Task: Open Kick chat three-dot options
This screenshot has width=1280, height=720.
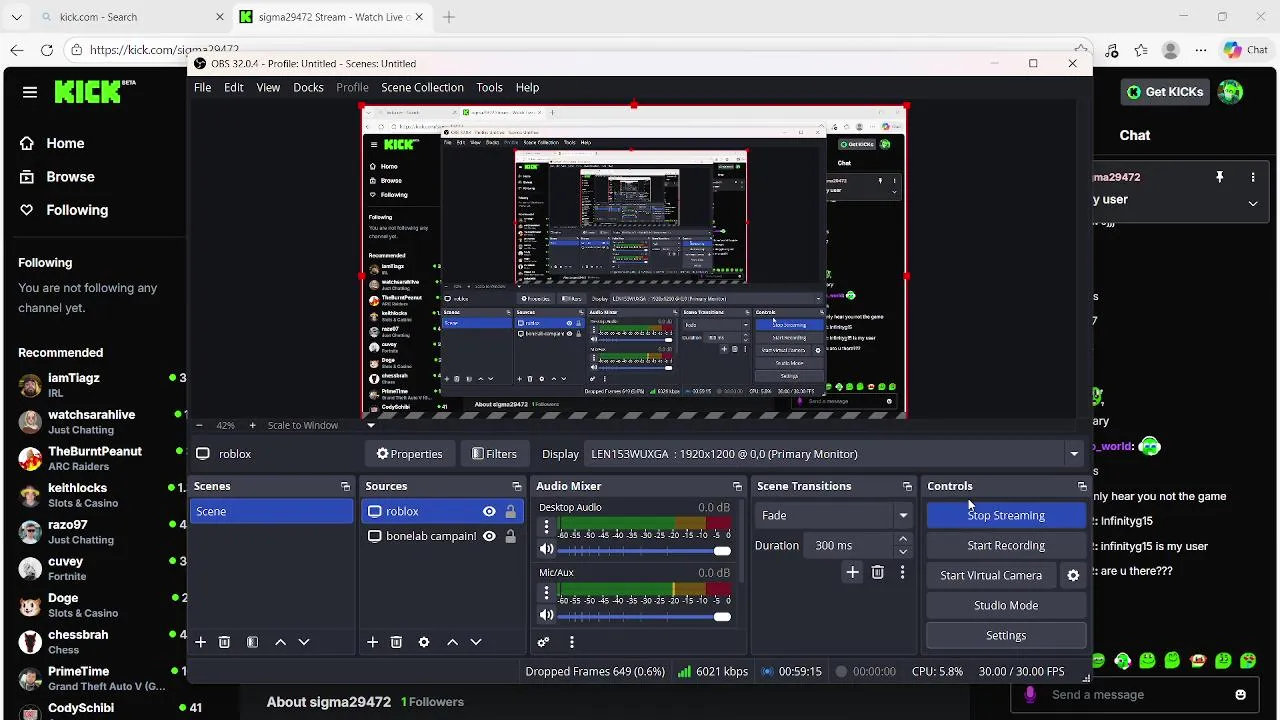Action: click(x=1253, y=177)
